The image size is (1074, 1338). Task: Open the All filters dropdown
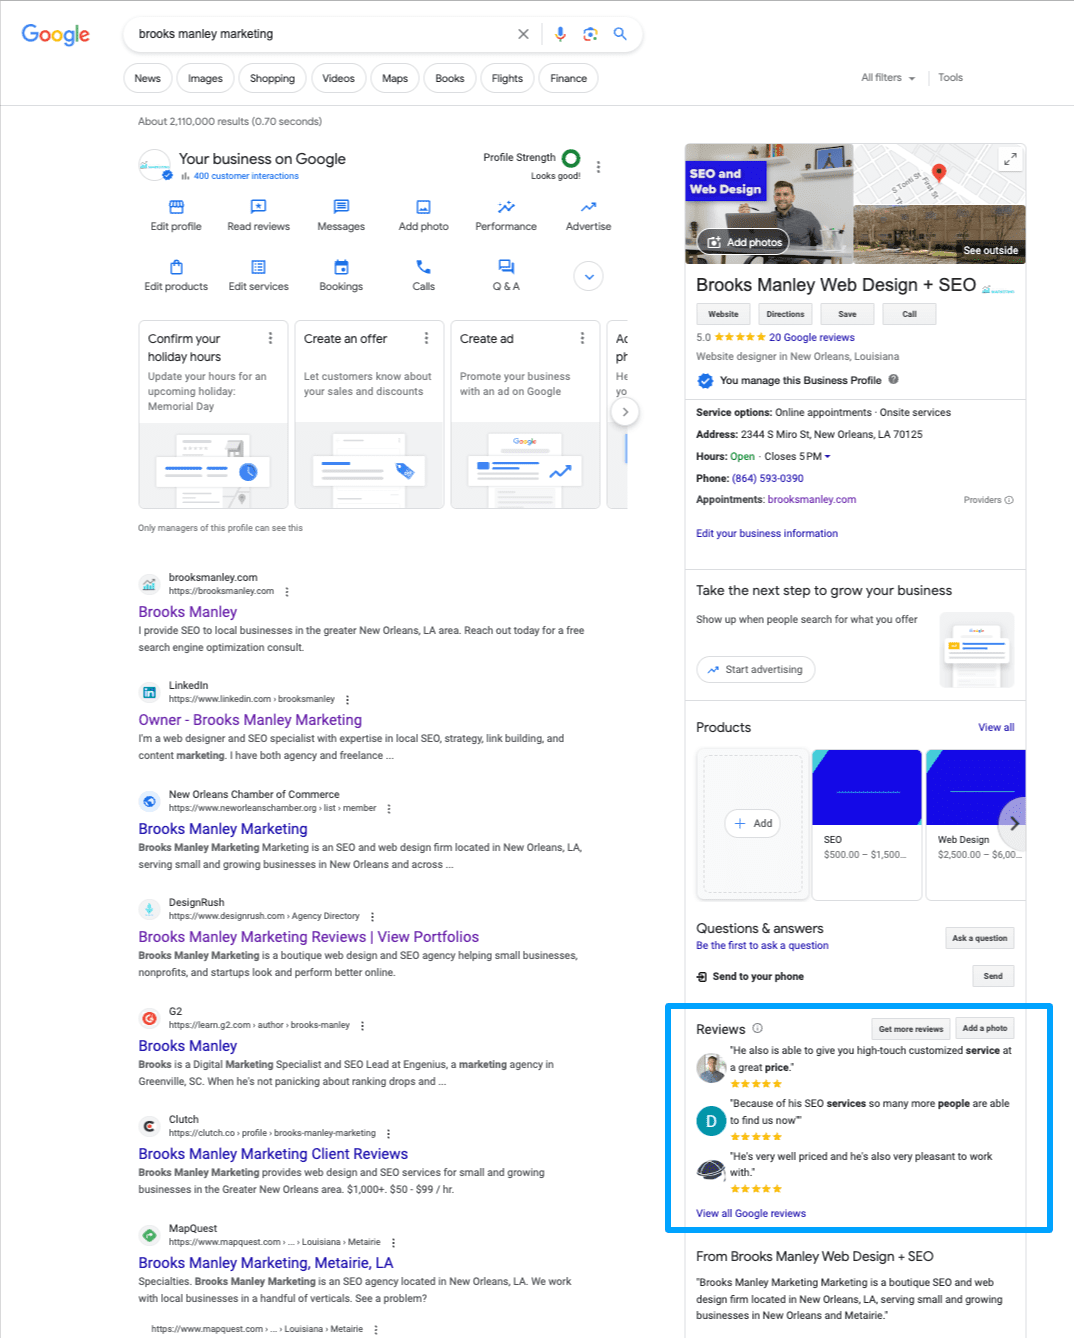click(x=888, y=78)
